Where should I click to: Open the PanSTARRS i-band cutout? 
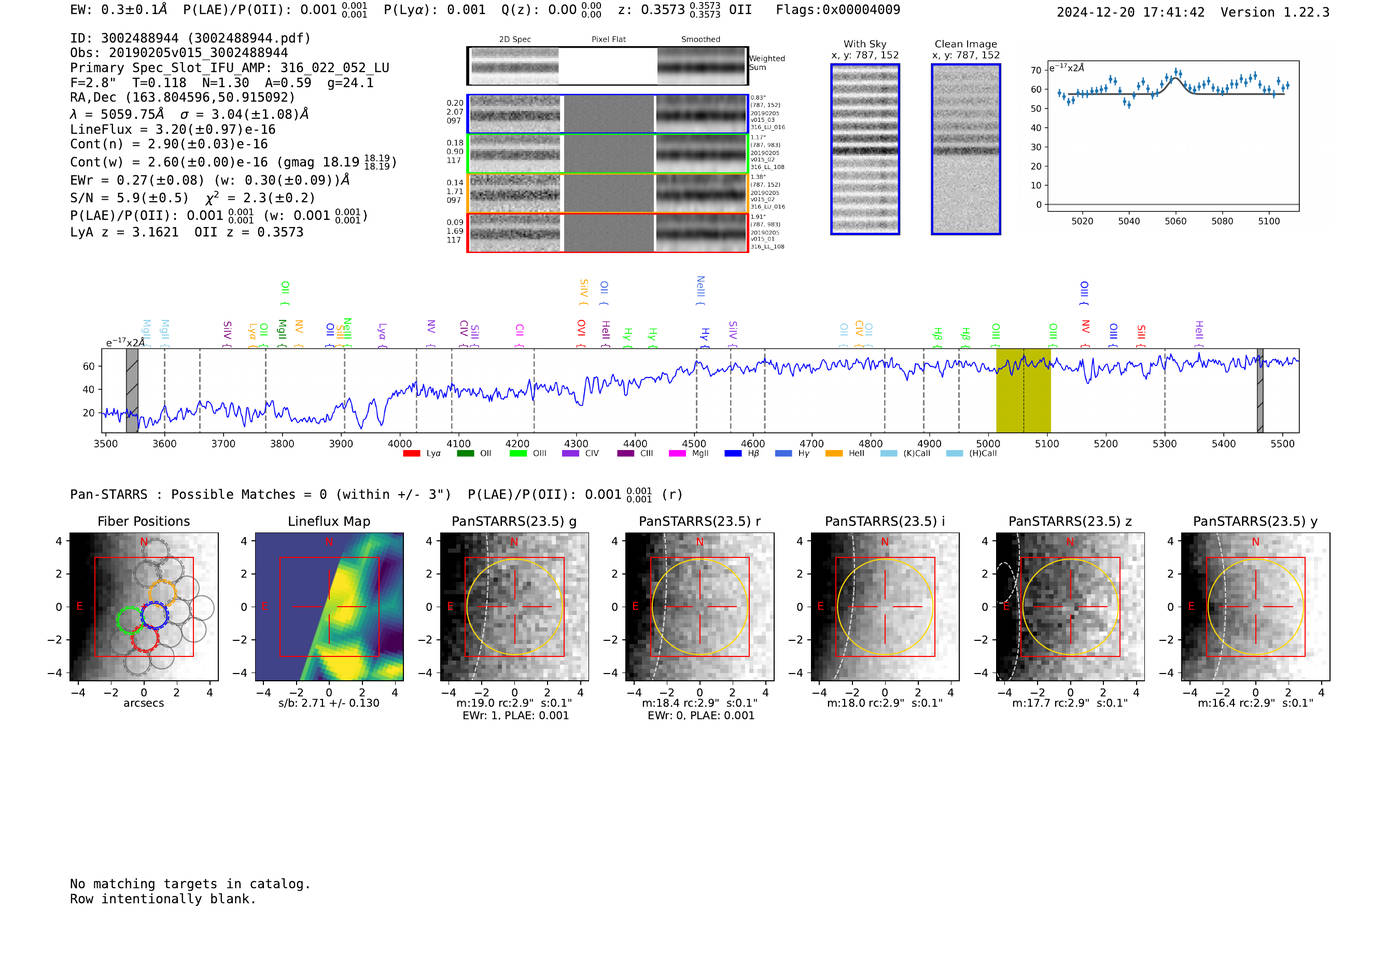pos(885,606)
